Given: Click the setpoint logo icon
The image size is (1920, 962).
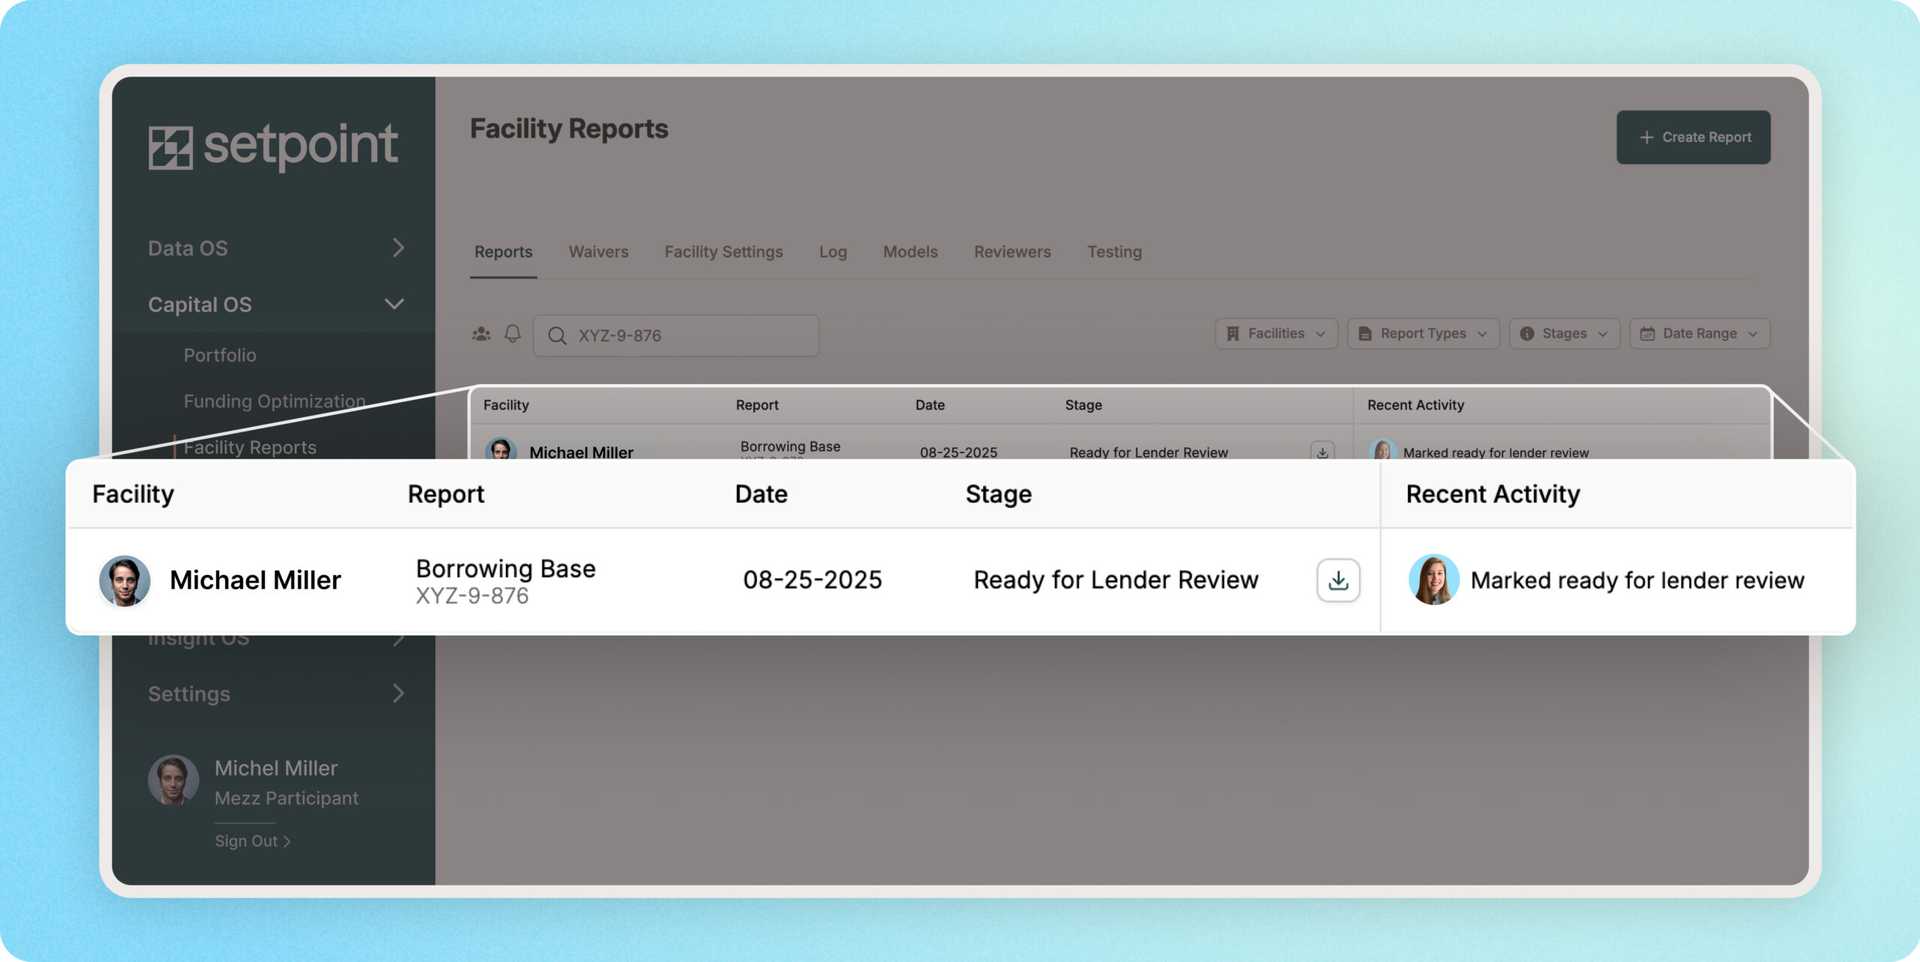Looking at the screenshot, I should click(170, 148).
